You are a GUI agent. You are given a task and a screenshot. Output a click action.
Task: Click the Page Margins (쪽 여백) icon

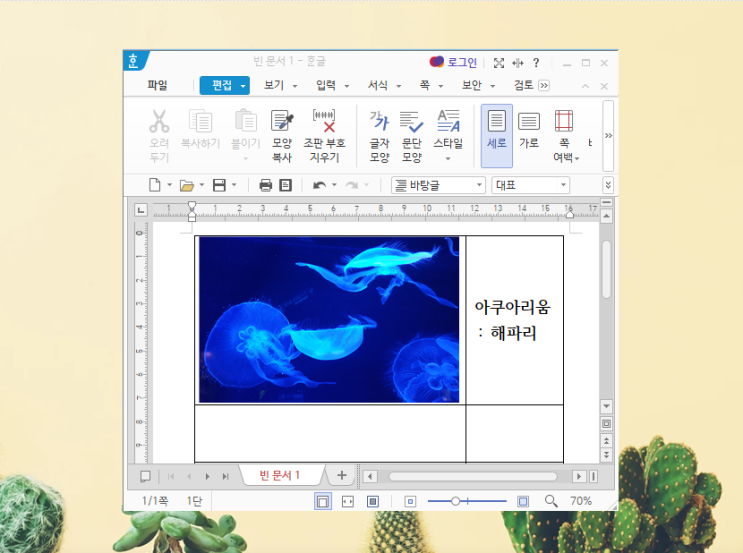564,120
